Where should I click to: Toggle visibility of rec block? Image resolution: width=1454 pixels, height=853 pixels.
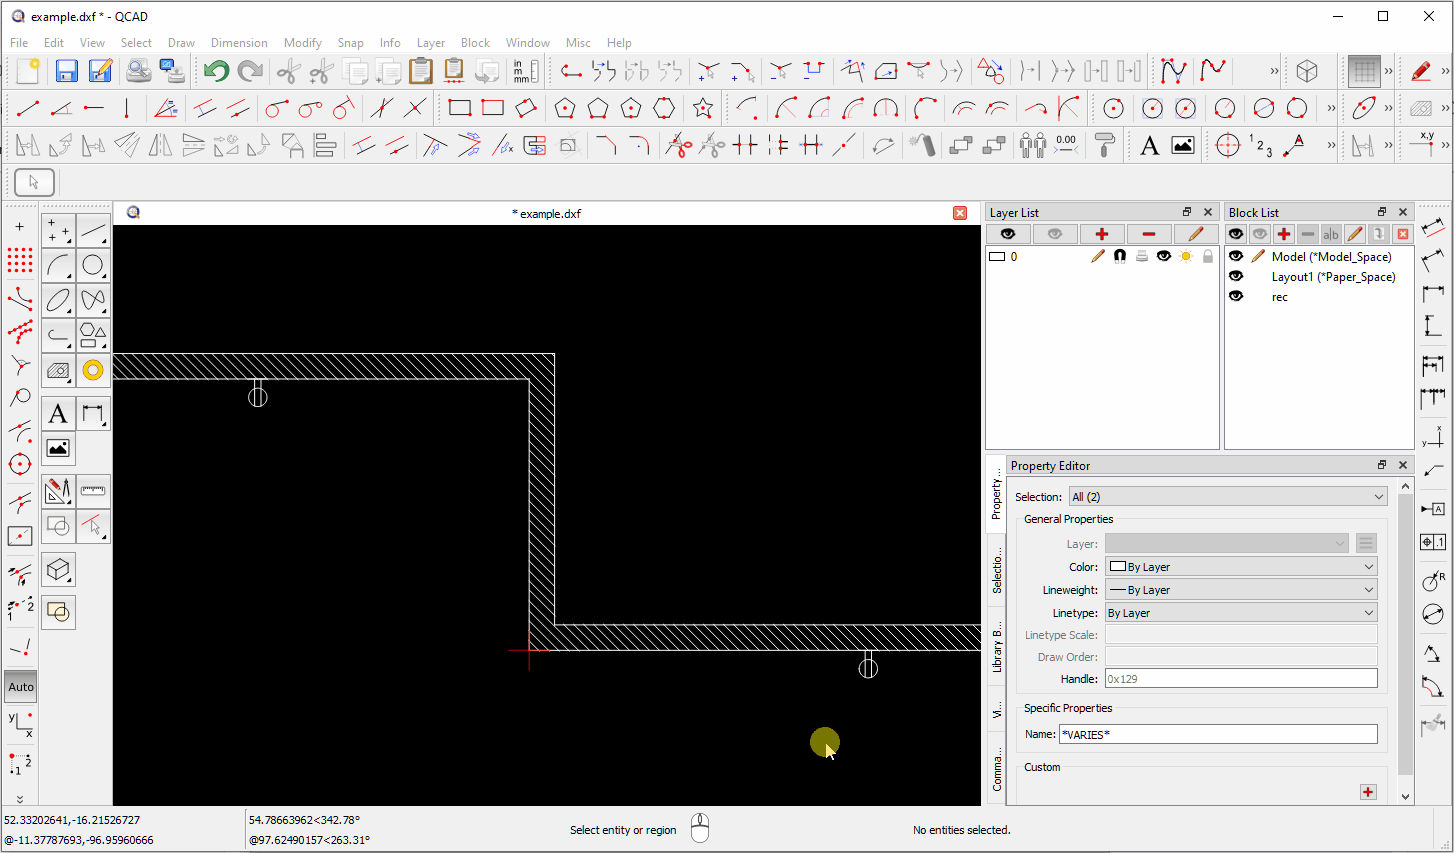coord(1236,297)
